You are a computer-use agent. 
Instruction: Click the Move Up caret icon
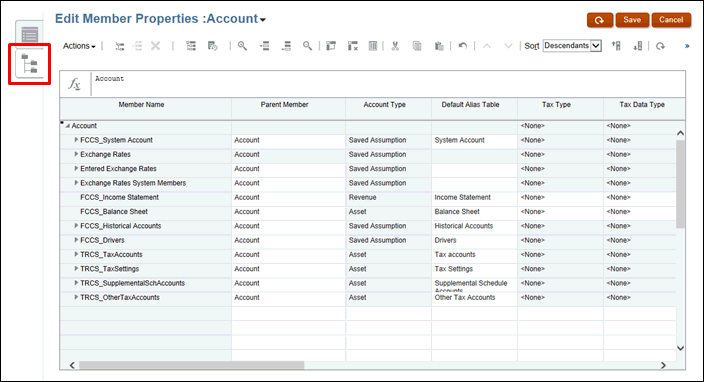pyautogui.click(x=487, y=46)
